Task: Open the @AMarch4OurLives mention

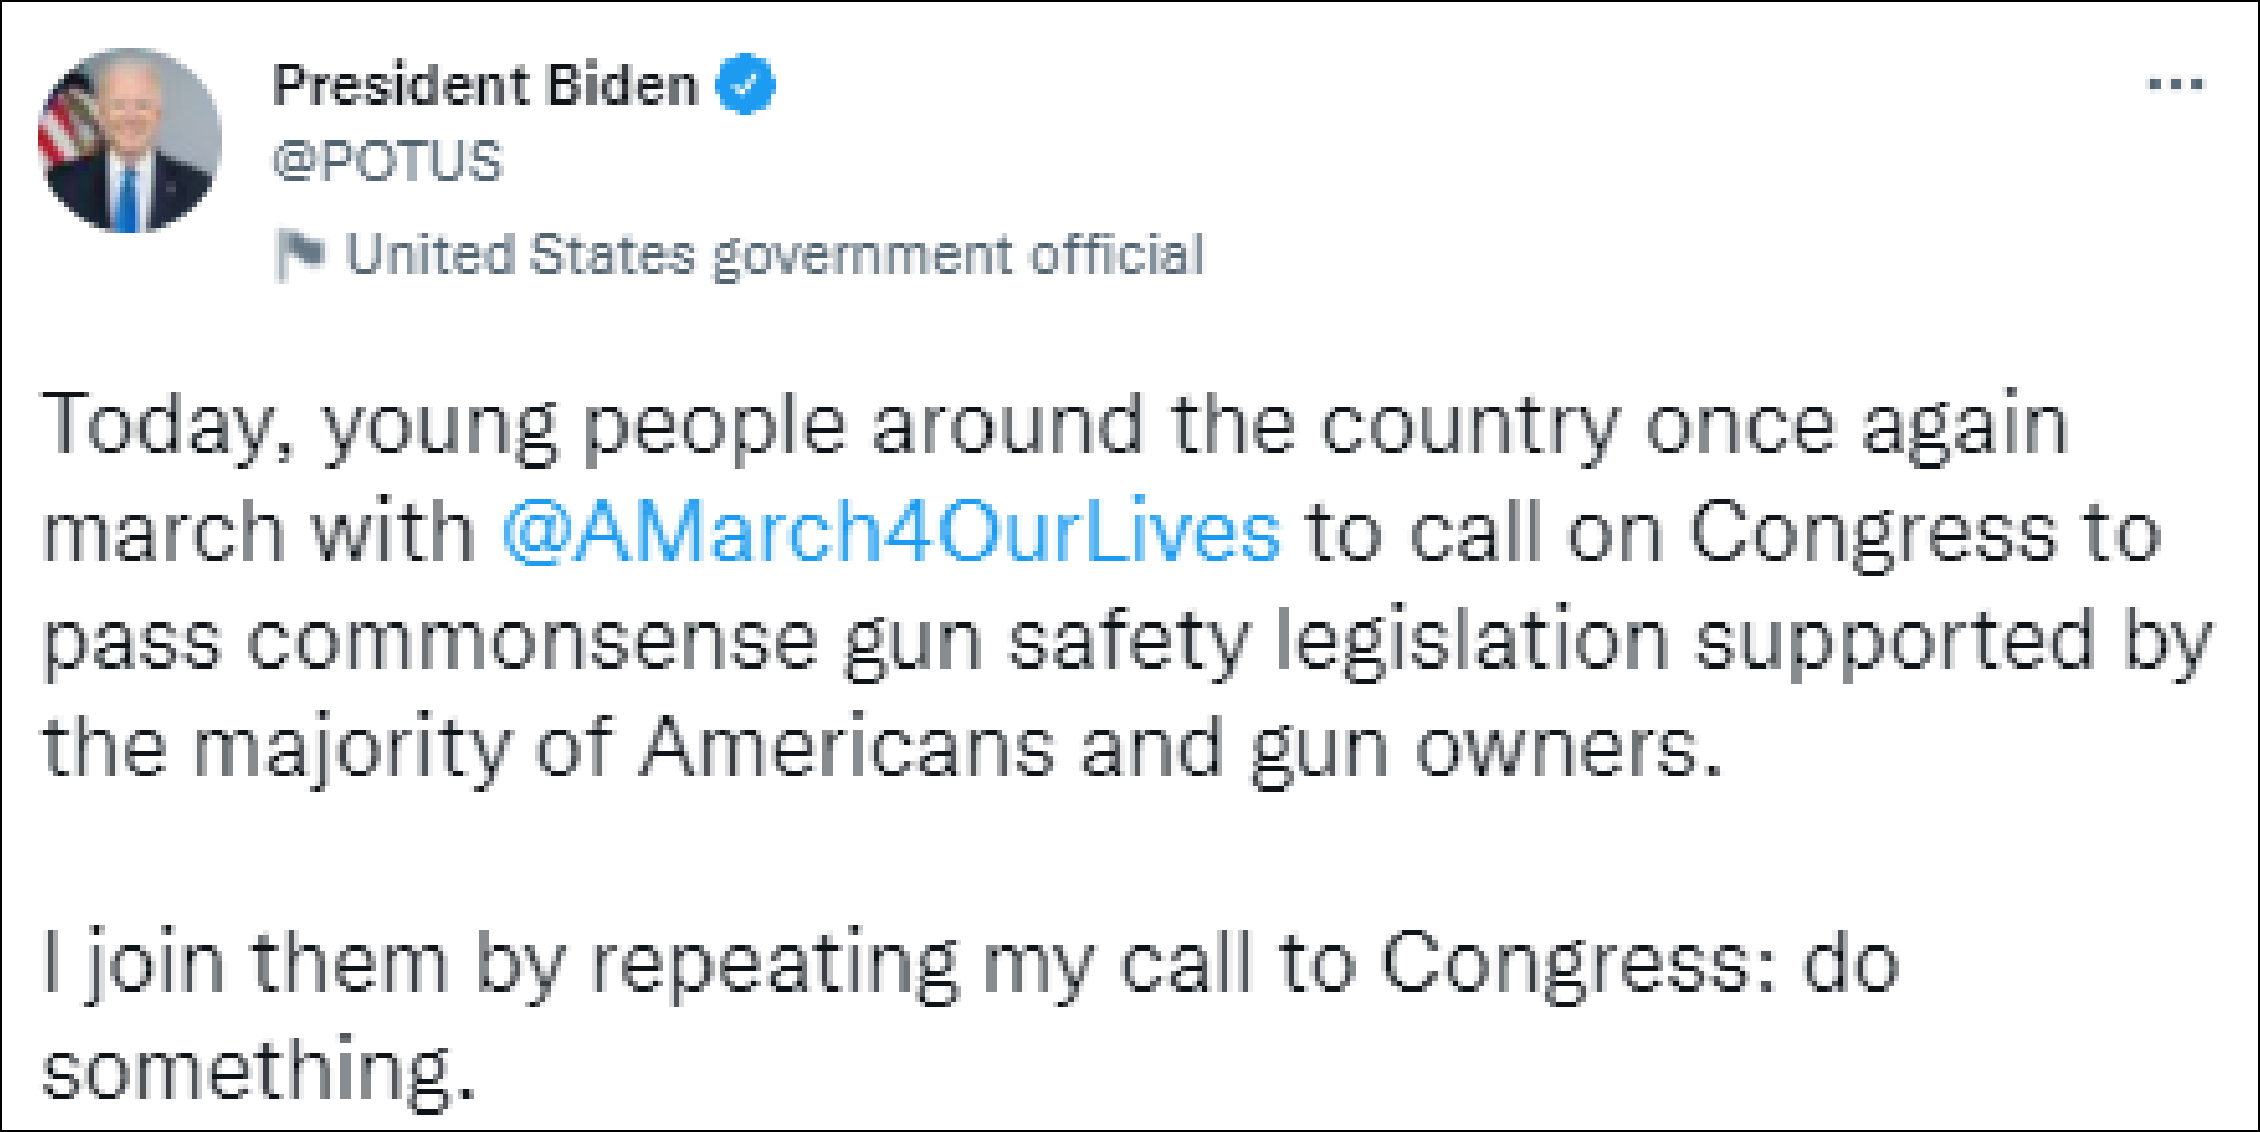Action: tap(890, 532)
